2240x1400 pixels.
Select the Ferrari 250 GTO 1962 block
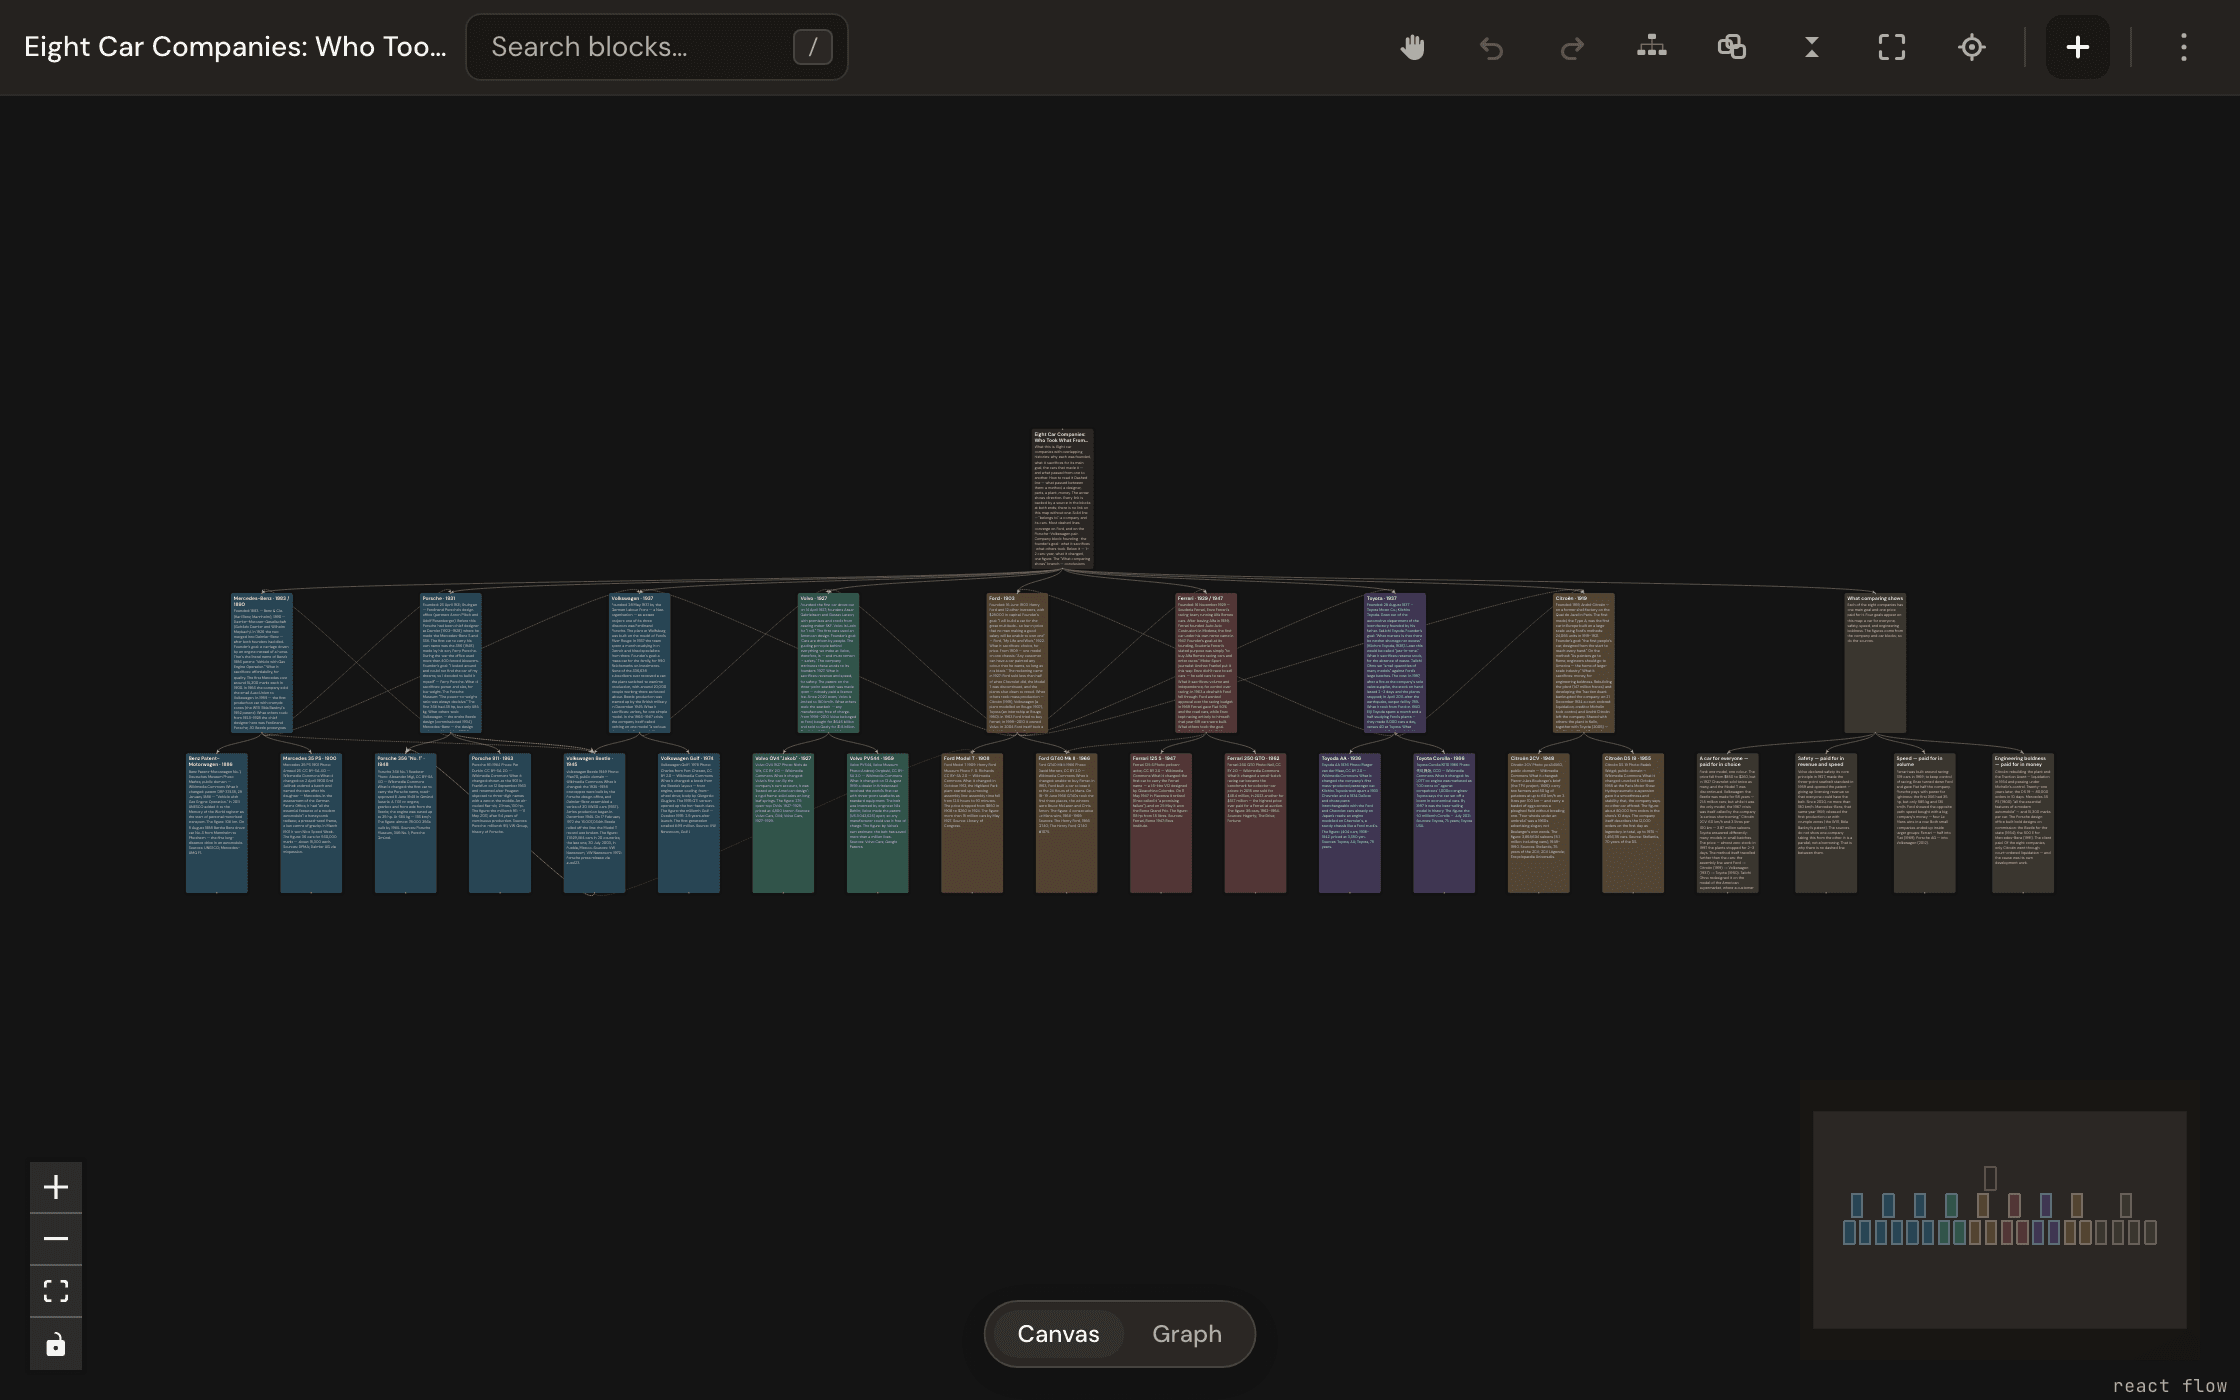1255,823
